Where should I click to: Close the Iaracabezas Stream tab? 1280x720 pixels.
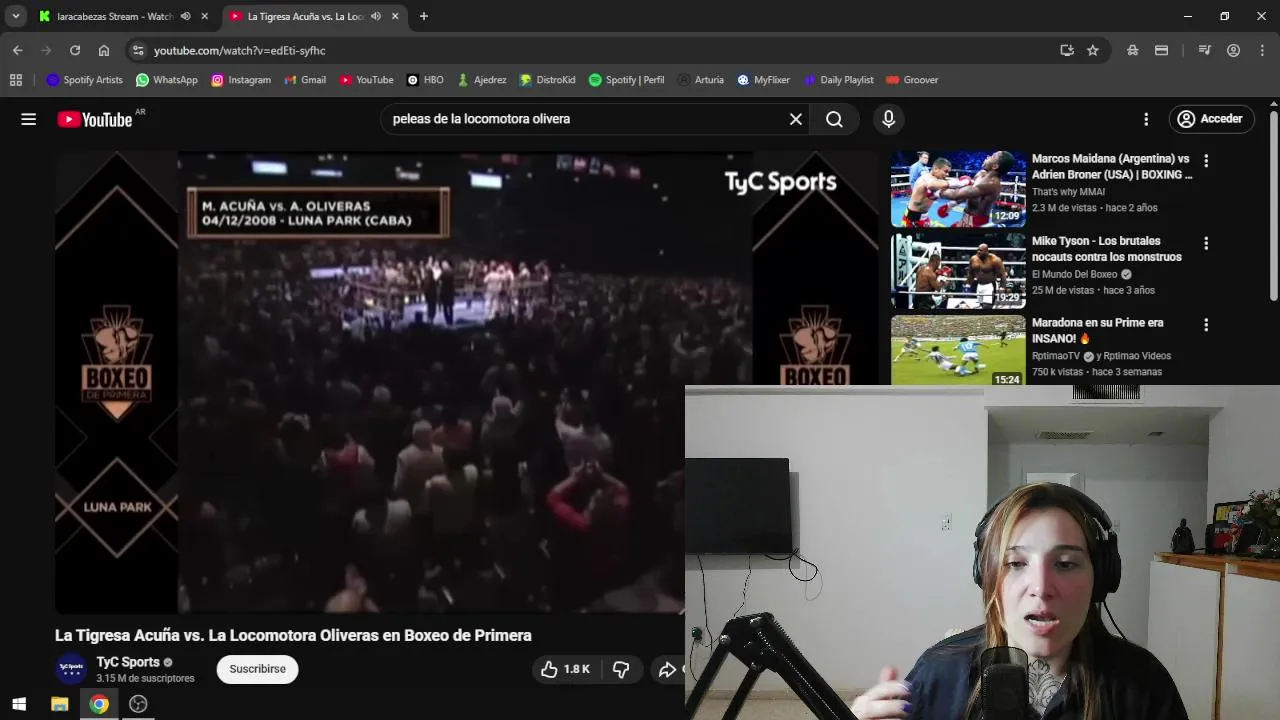point(205,17)
